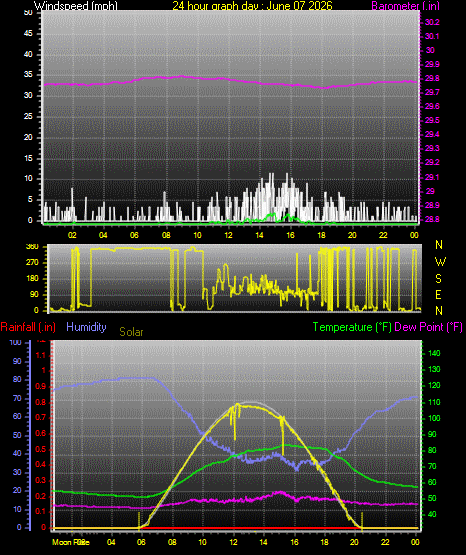Click the 16 hour tick on bottom graph

click(x=294, y=542)
